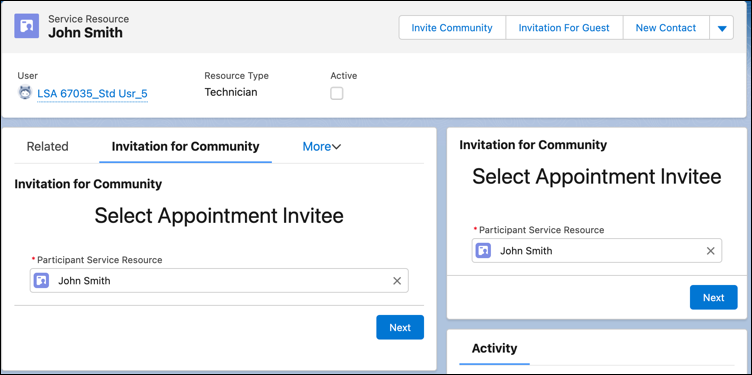The height and width of the screenshot is (375, 752).
Task: Select the Invitation for Community tab
Action: pos(186,146)
